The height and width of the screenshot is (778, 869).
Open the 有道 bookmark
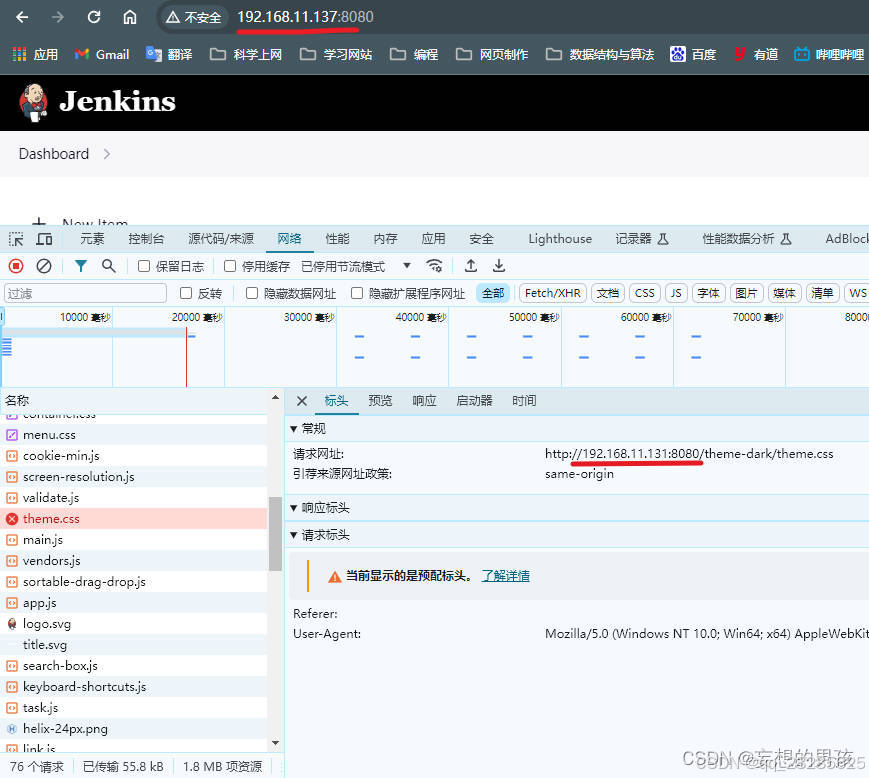pyautogui.click(x=756, y=54)
